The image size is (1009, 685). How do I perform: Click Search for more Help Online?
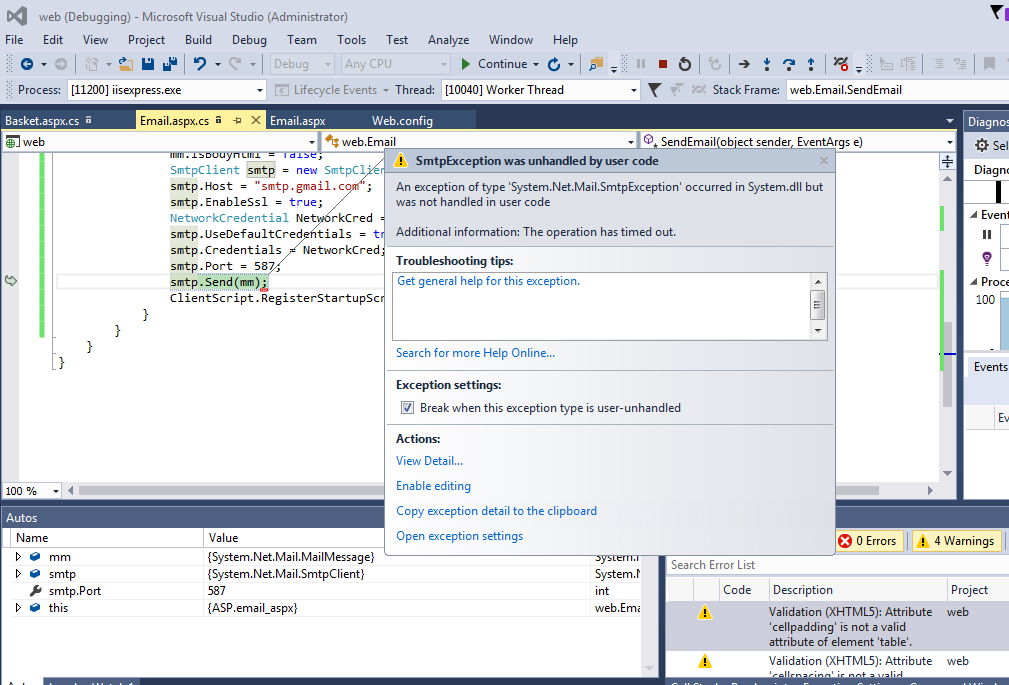[476, 353]
